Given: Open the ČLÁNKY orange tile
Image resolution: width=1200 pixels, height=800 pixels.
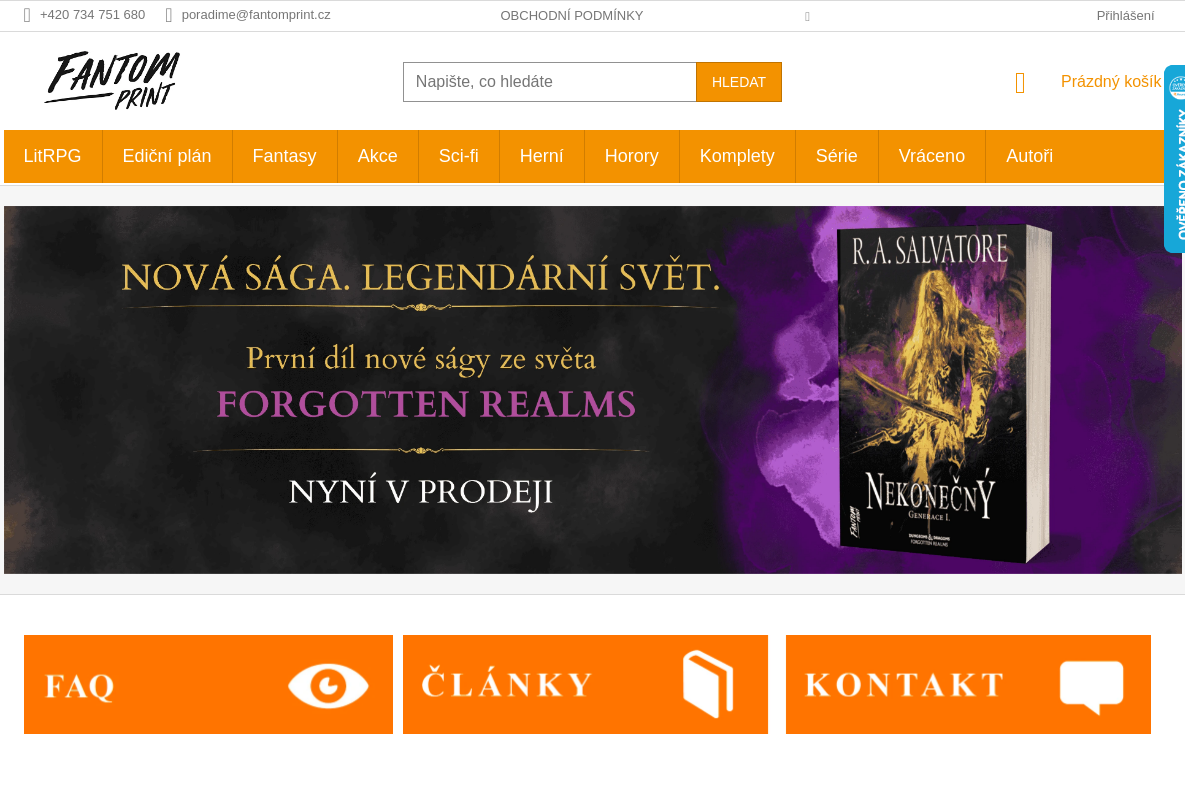Looking at the screenshot, I should click(585, 684).
